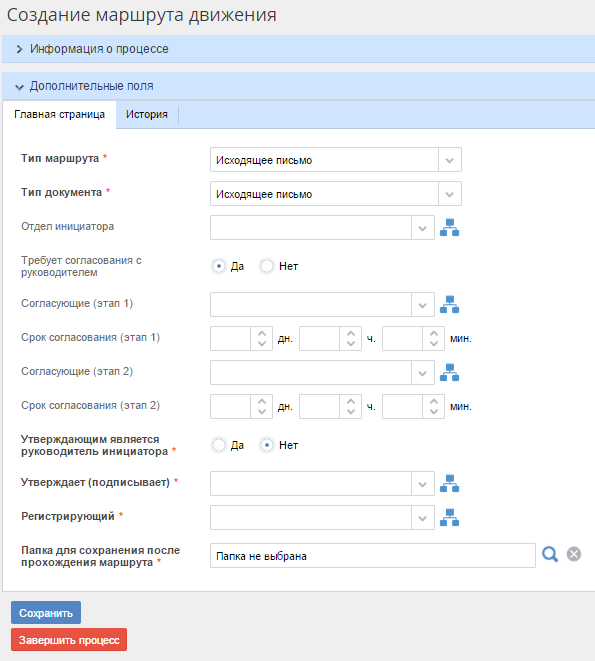Switch to the Главная страница tab
This screenshot has height=661, width=595.
coord(59,115)
